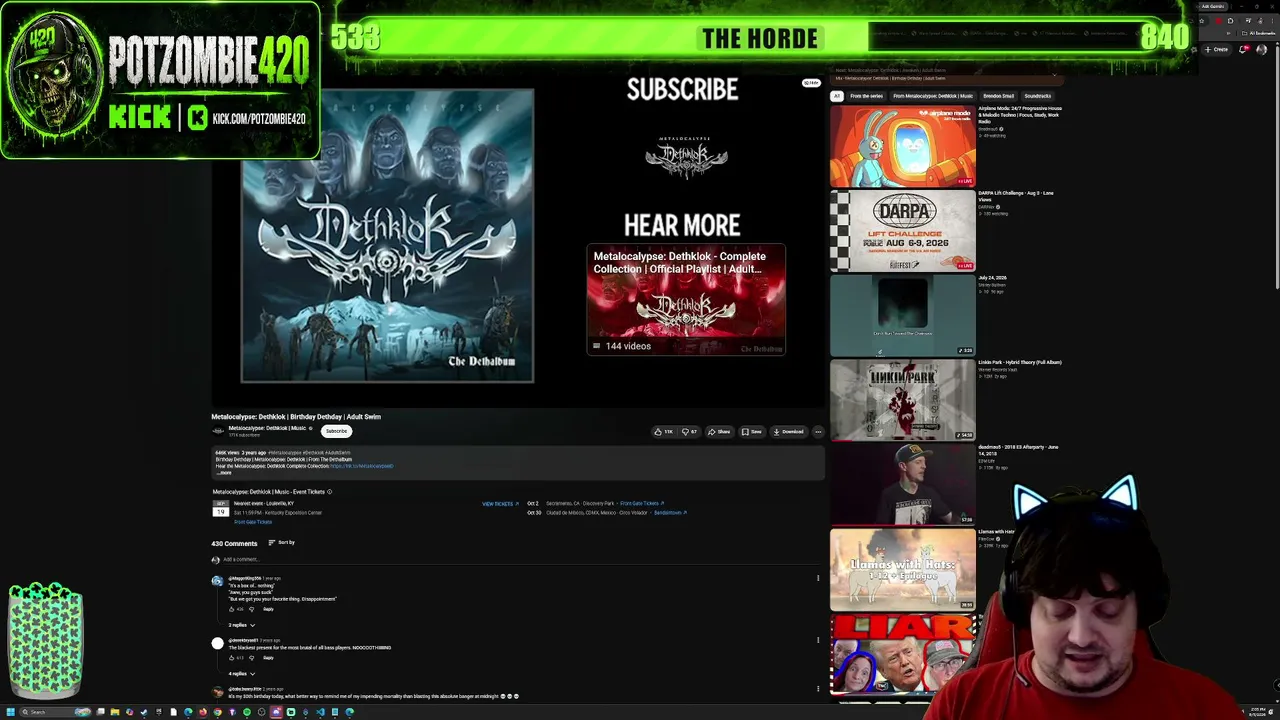Open the Share options for this video

[x=719, y=432]
